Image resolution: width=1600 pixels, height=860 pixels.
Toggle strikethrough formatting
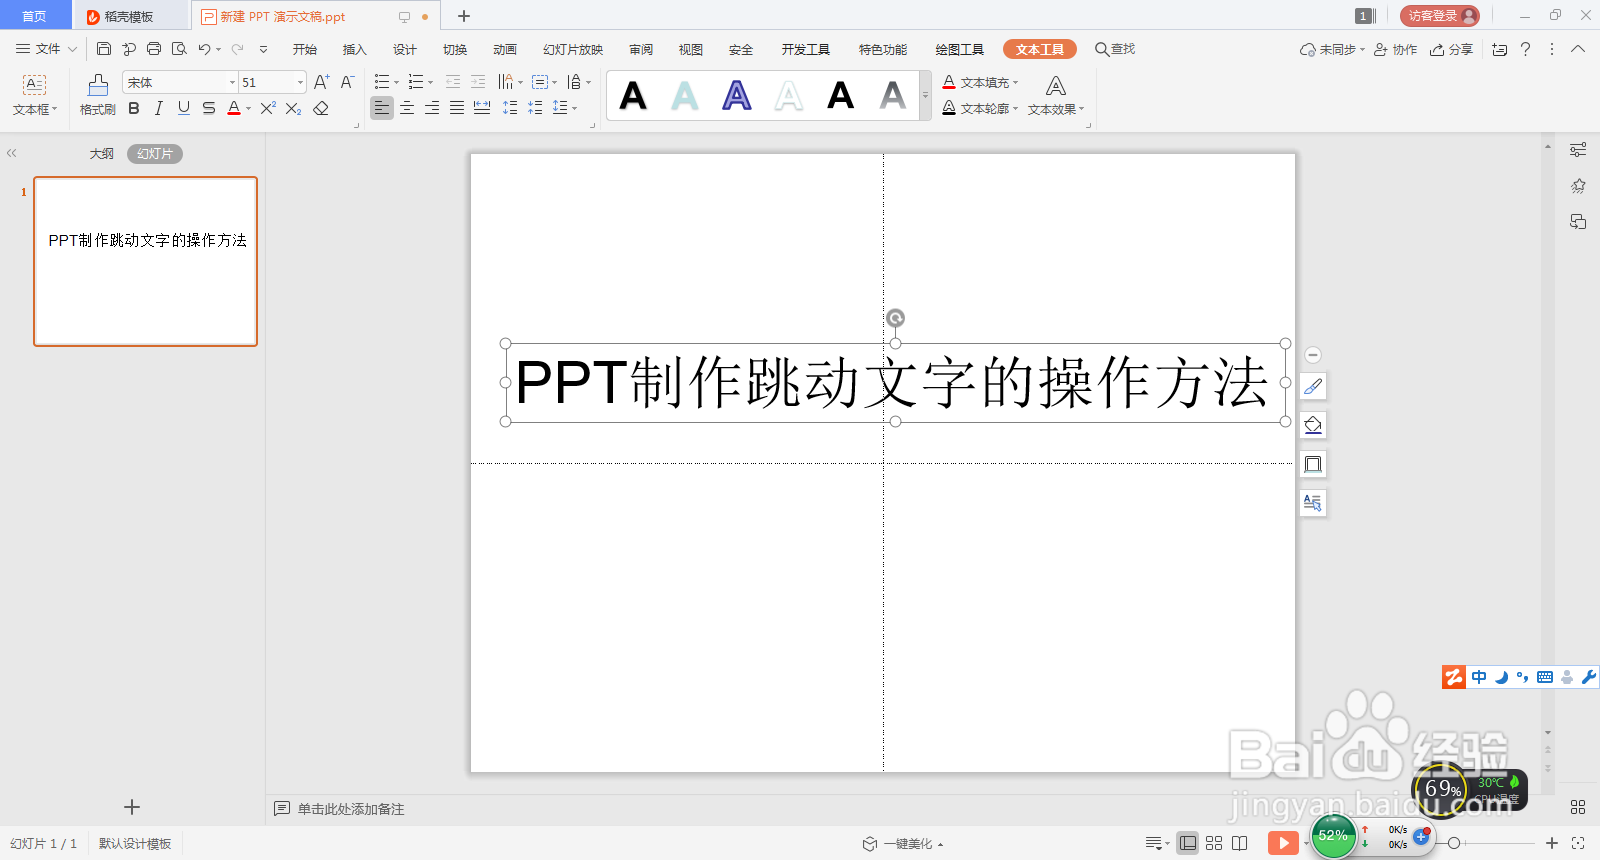(x=209, y=108)
